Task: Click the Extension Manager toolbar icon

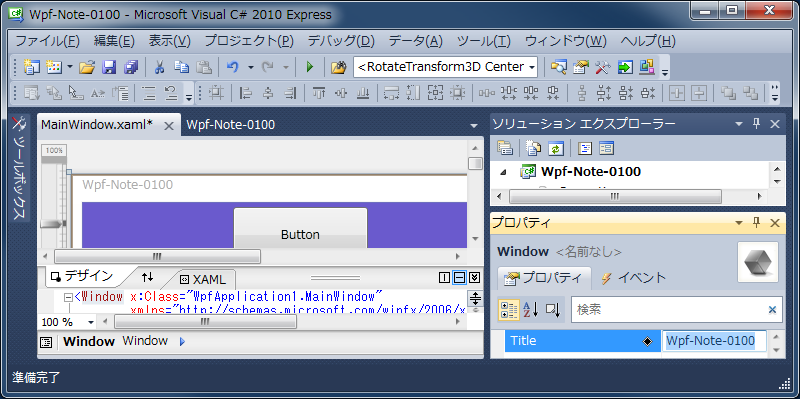Action: 647,67
